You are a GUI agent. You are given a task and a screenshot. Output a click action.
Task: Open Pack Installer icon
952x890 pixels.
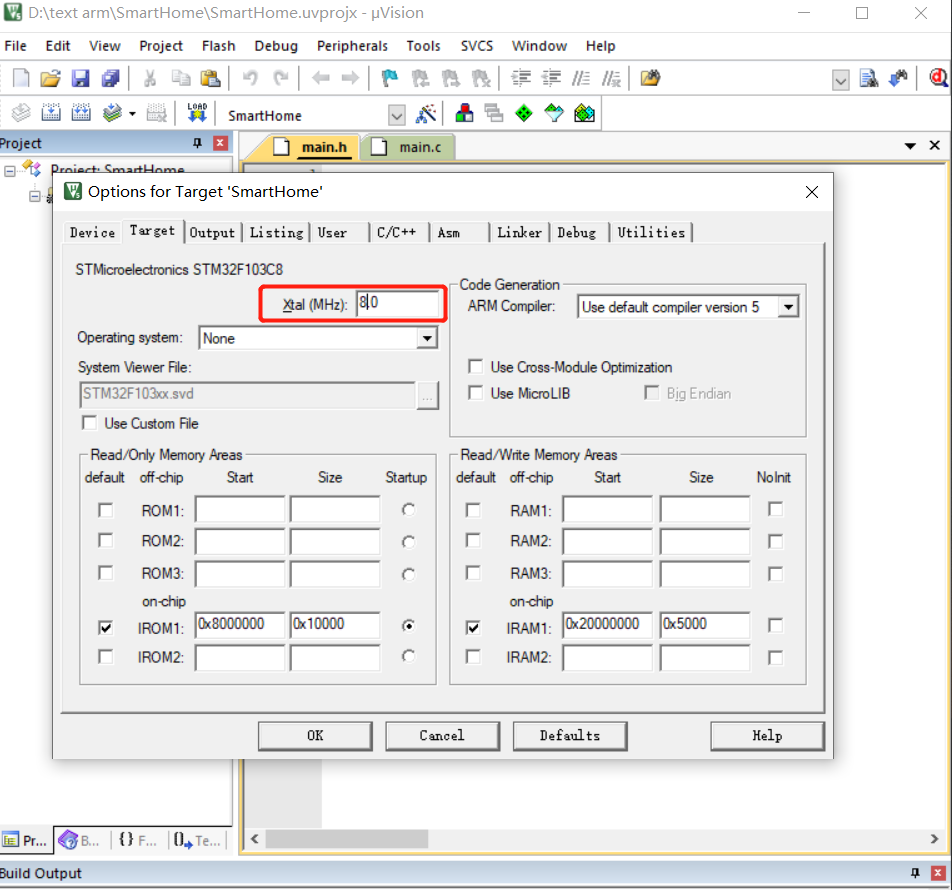click(x=584, y=114)
